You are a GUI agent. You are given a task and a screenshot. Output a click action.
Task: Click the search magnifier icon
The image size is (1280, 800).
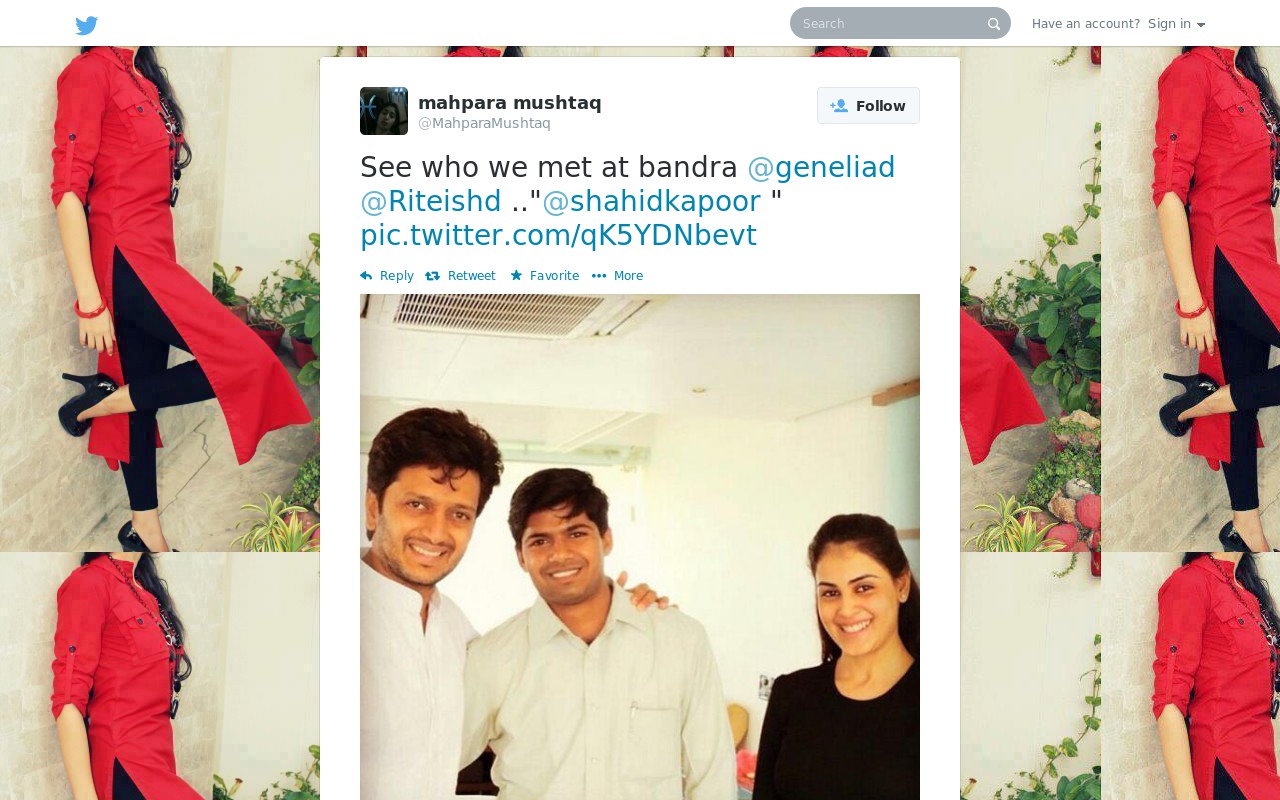click(994, 24)
